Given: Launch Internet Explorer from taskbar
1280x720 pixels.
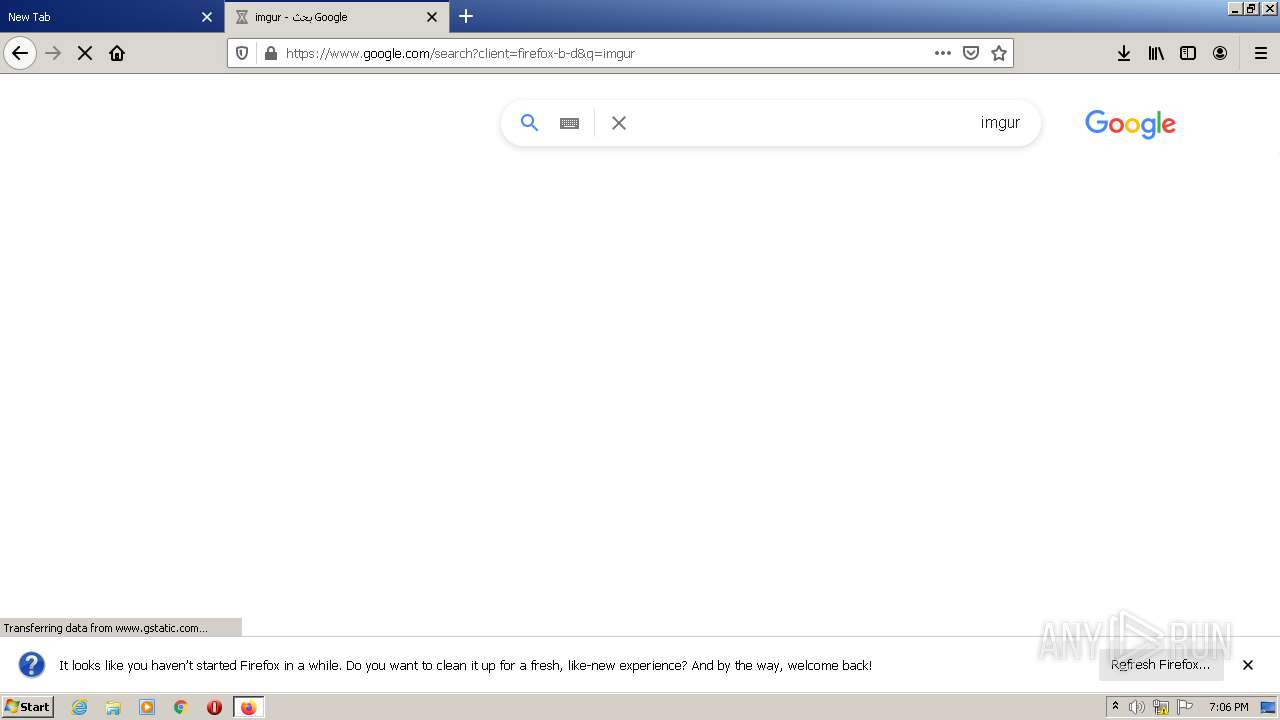Looking at the screenshot, I should pos(80,707).
